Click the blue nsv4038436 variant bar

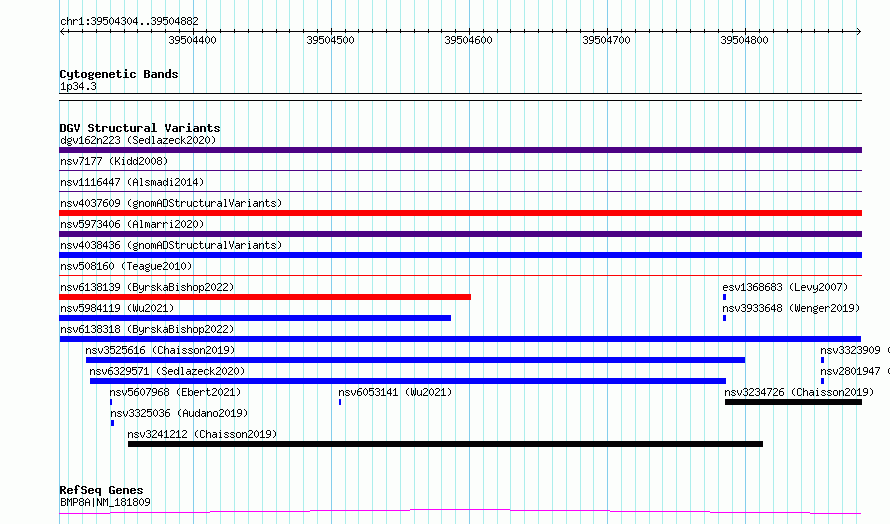click(x=460, y=255)
